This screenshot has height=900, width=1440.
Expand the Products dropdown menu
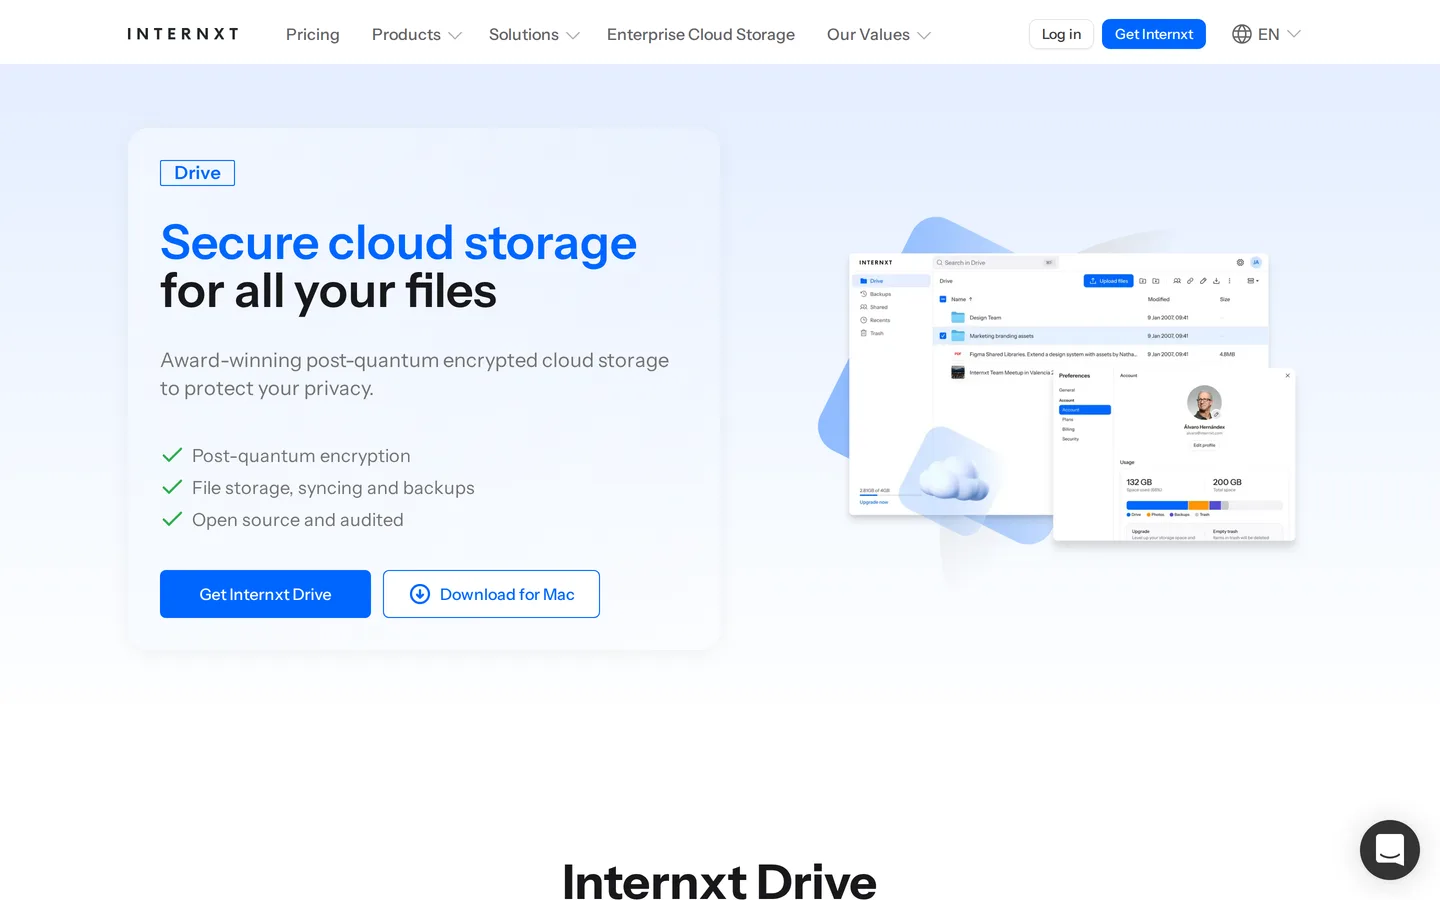pos(416,34)
